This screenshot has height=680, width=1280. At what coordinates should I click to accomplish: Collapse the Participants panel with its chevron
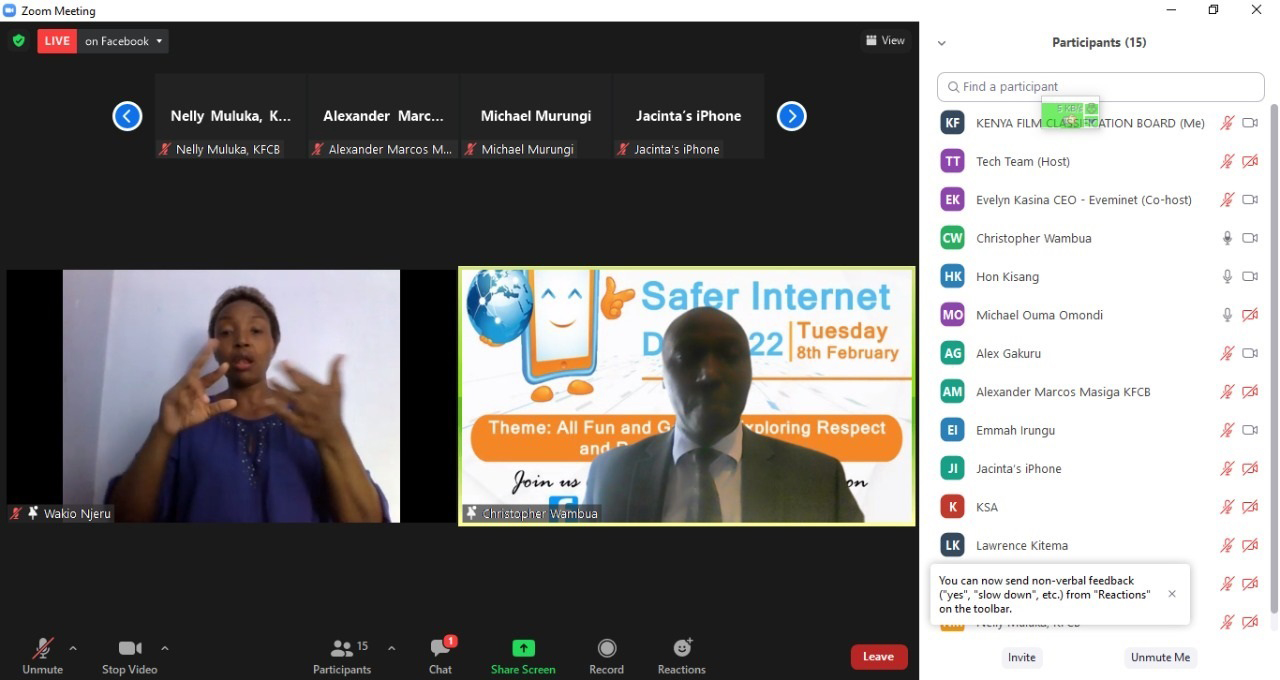(941, 42)
